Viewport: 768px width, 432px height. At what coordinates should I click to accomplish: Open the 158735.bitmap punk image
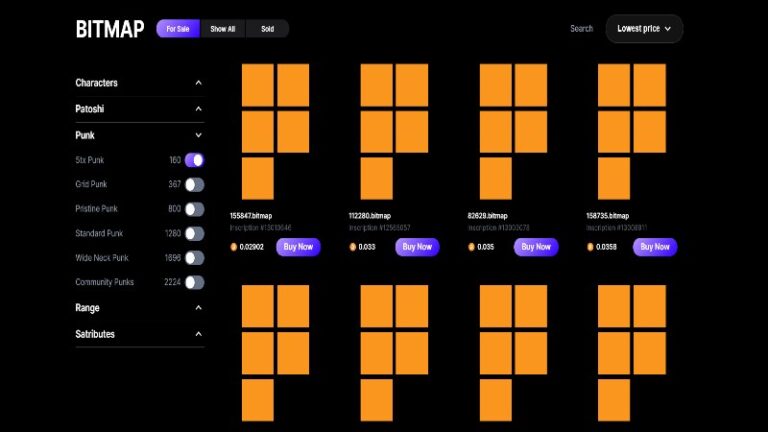click(631, 132)
